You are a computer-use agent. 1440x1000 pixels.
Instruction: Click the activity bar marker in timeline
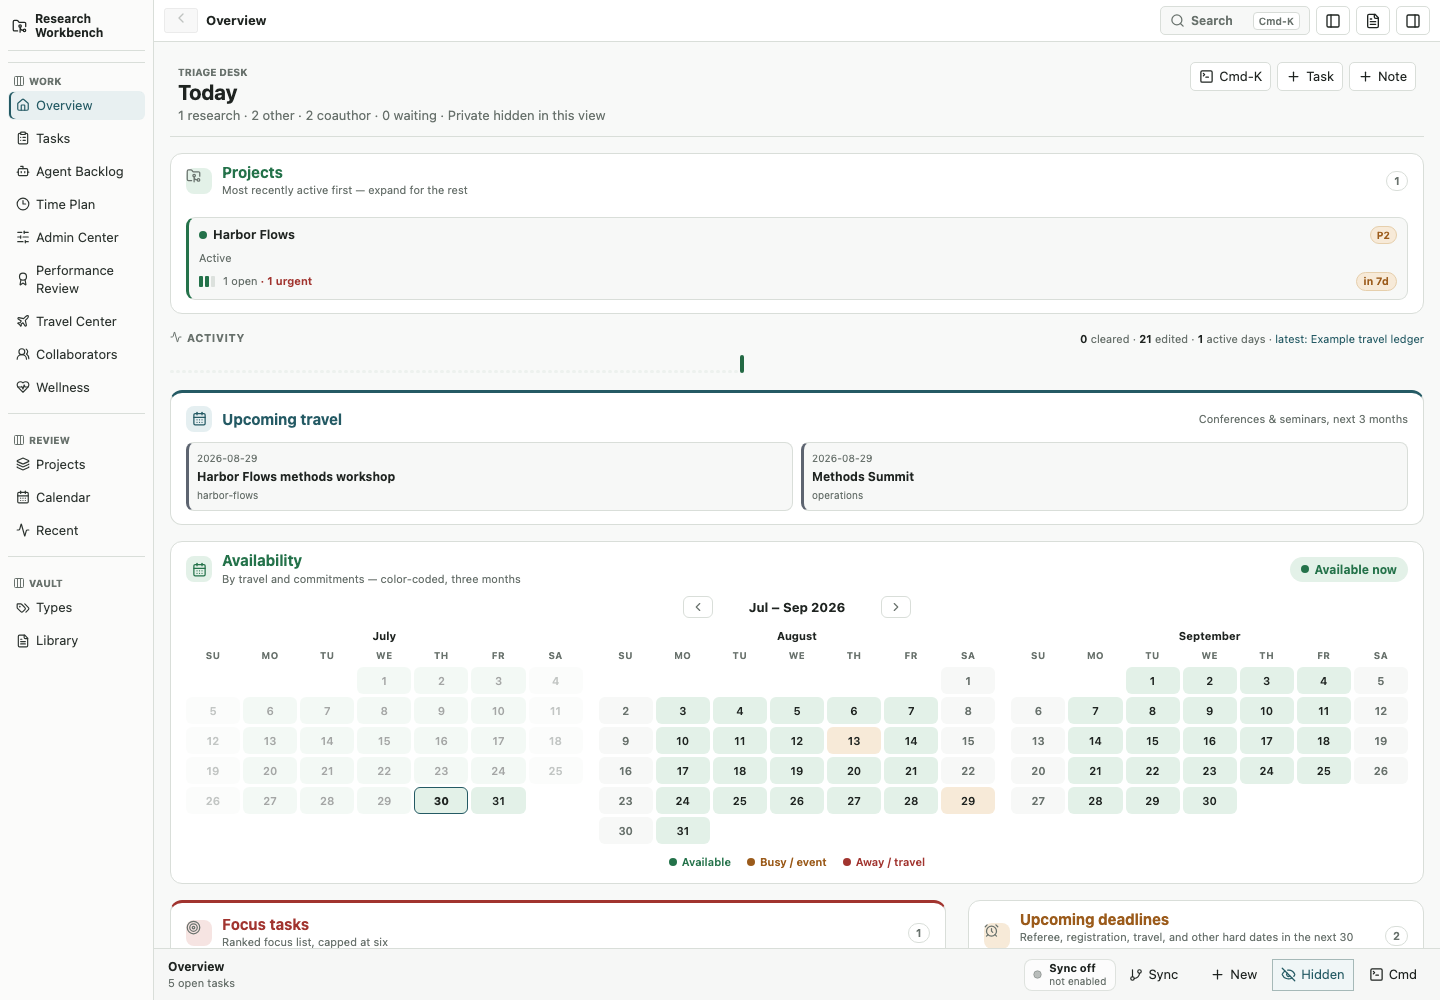tap(742, 364)
